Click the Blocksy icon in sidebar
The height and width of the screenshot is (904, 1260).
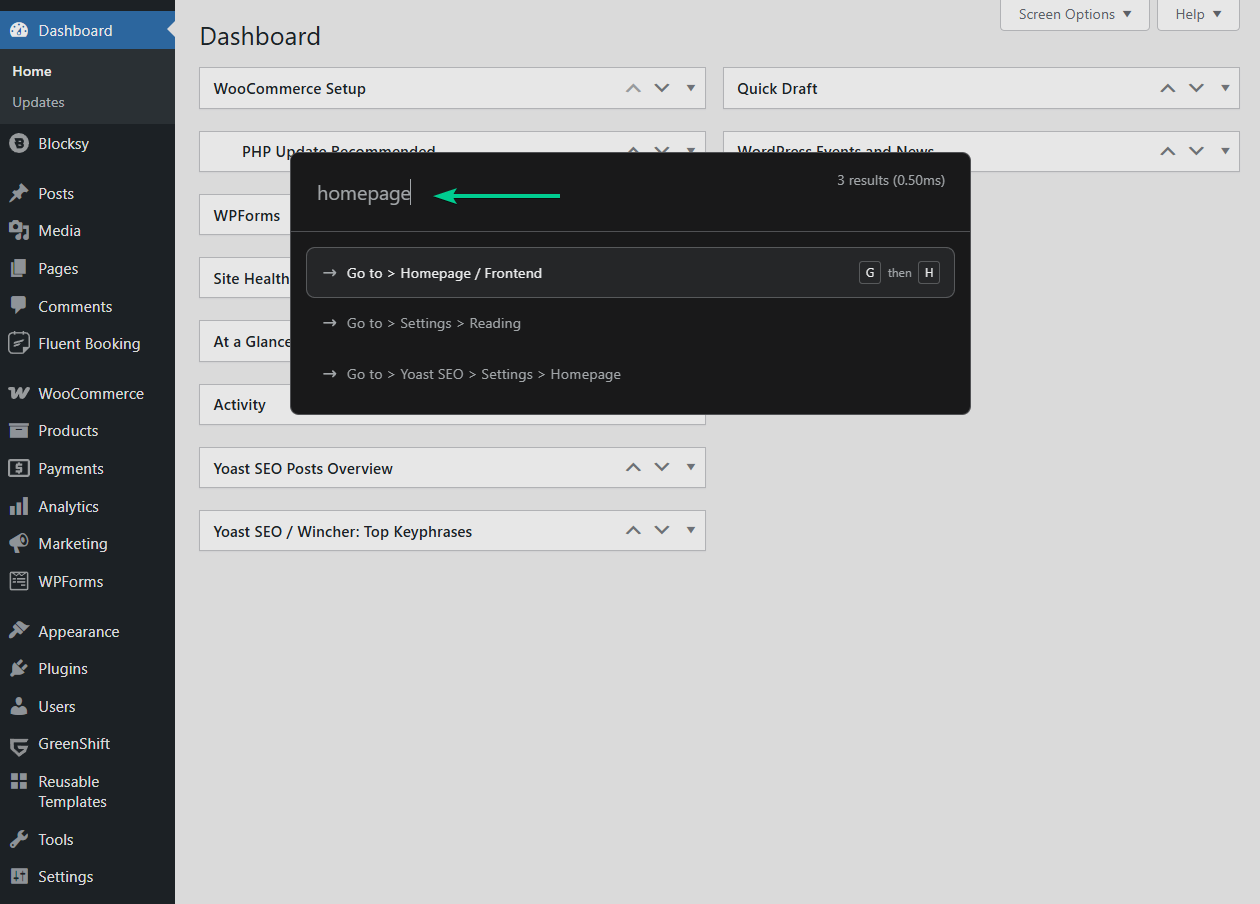click(x=18, y=144)
